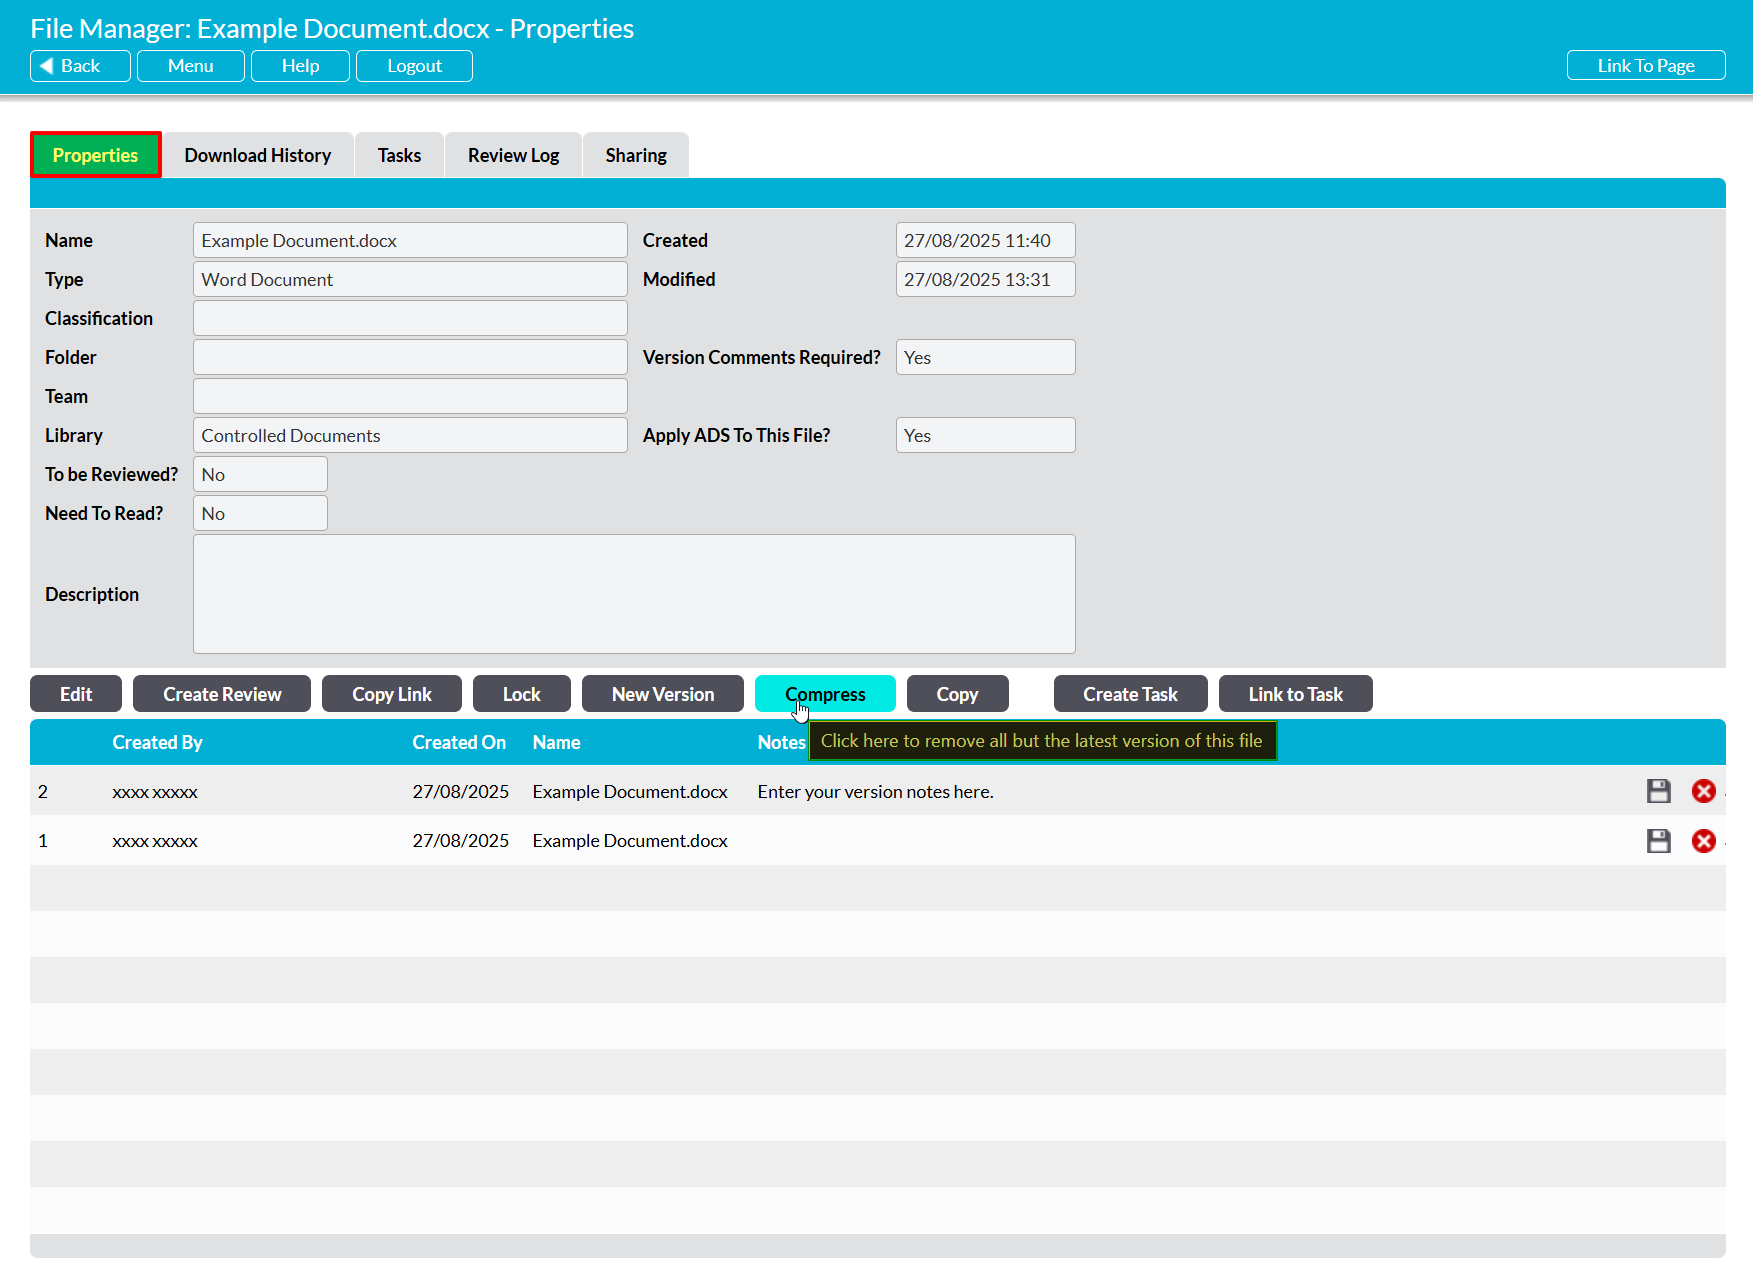The width and height of the screenshot is (1753, 1274).
Task: Copy the file link with Copy Link
Action: coord(391,694)
